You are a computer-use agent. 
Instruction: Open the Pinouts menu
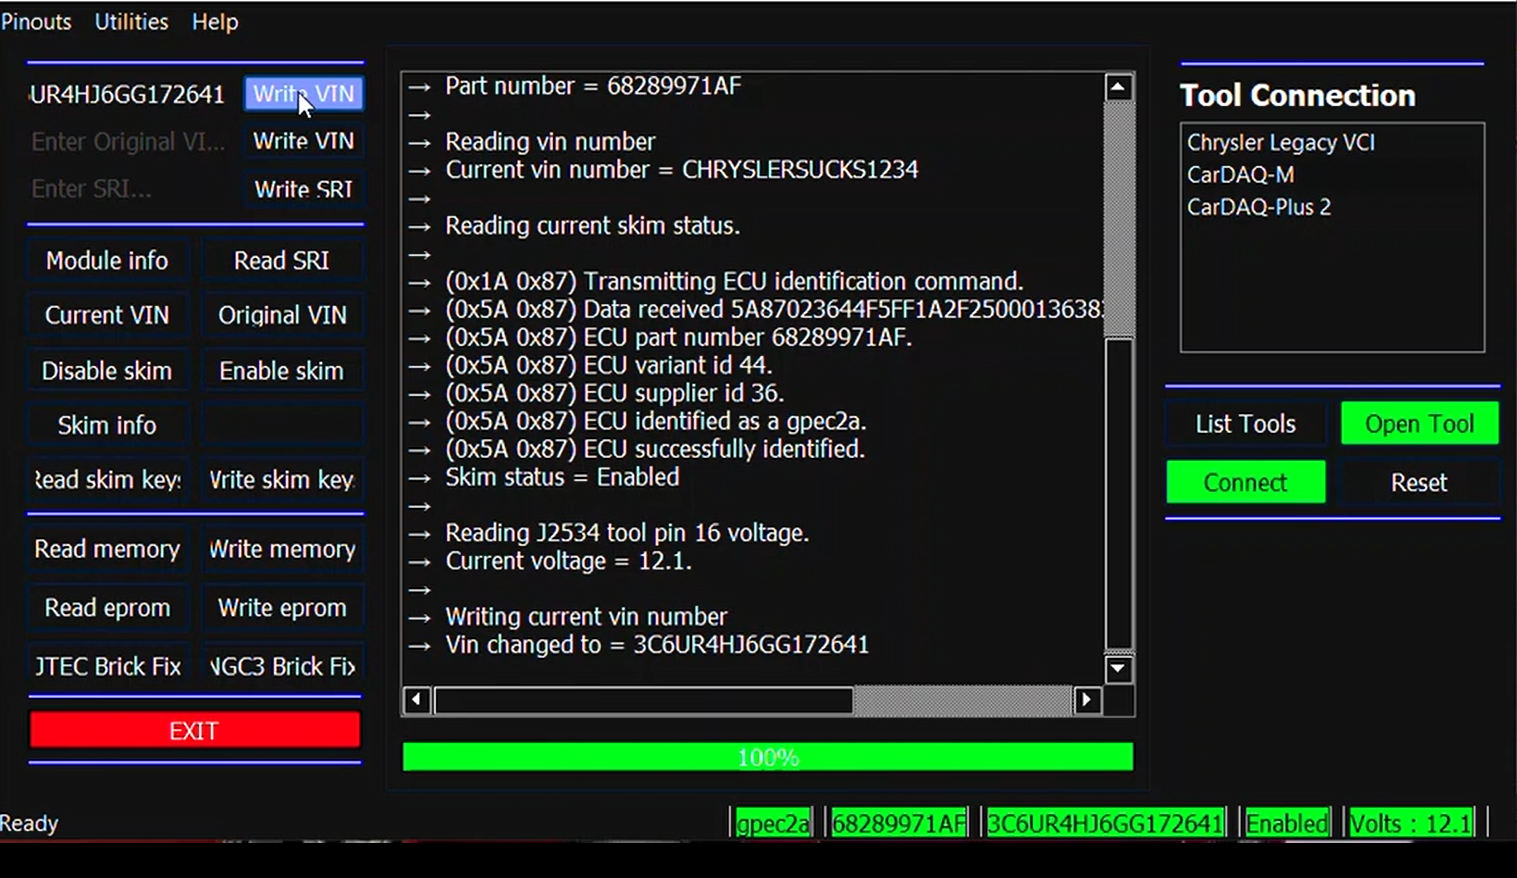pyautogui.click(x=36, y=22)
